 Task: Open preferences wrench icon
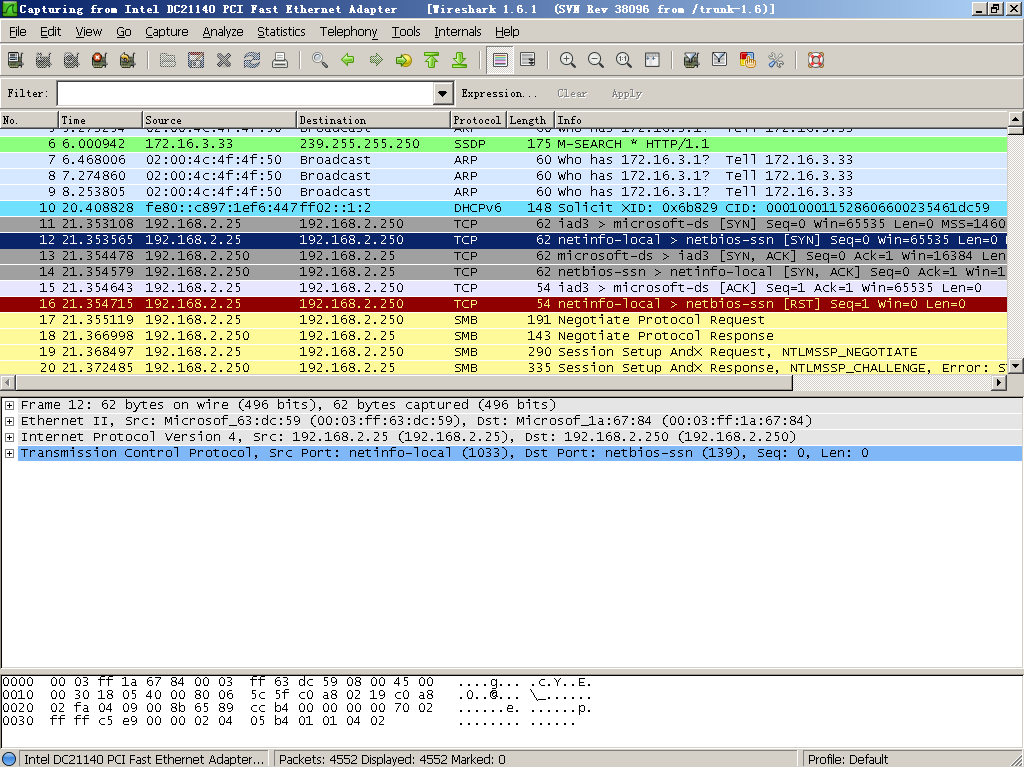pos(776,60)
